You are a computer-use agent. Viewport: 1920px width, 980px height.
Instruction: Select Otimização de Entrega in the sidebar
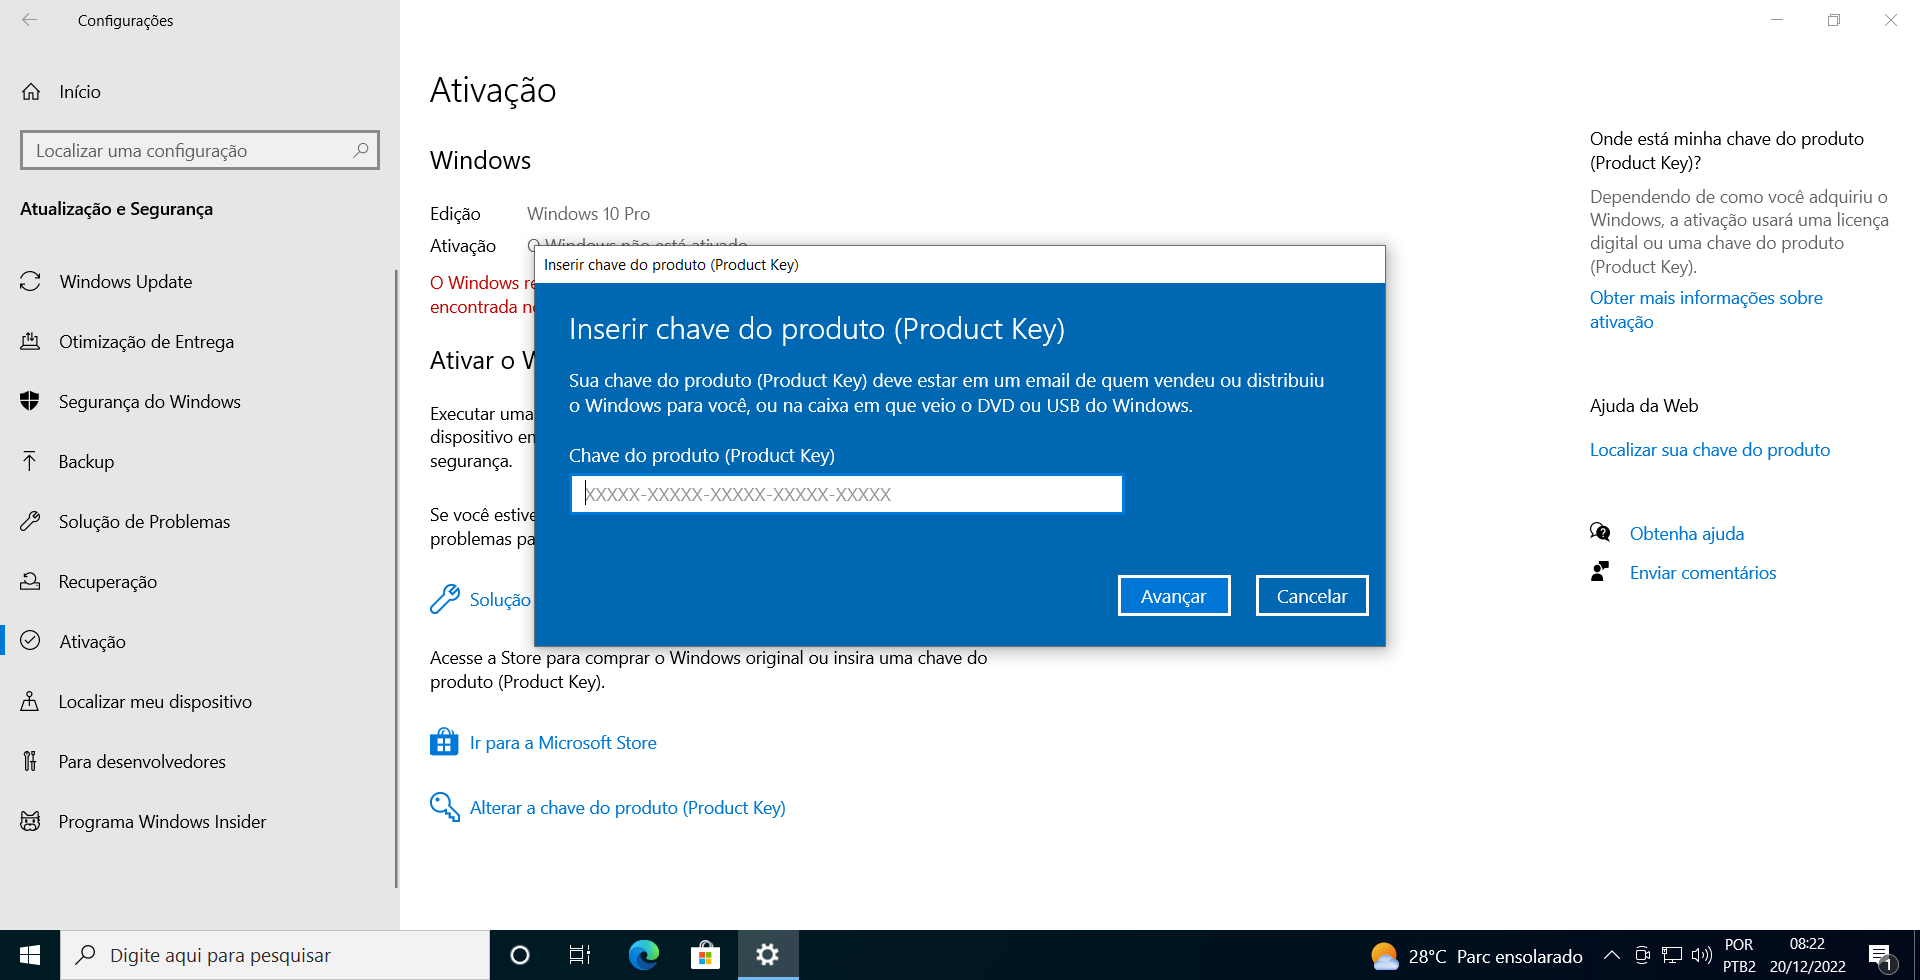tap(146, 341)
